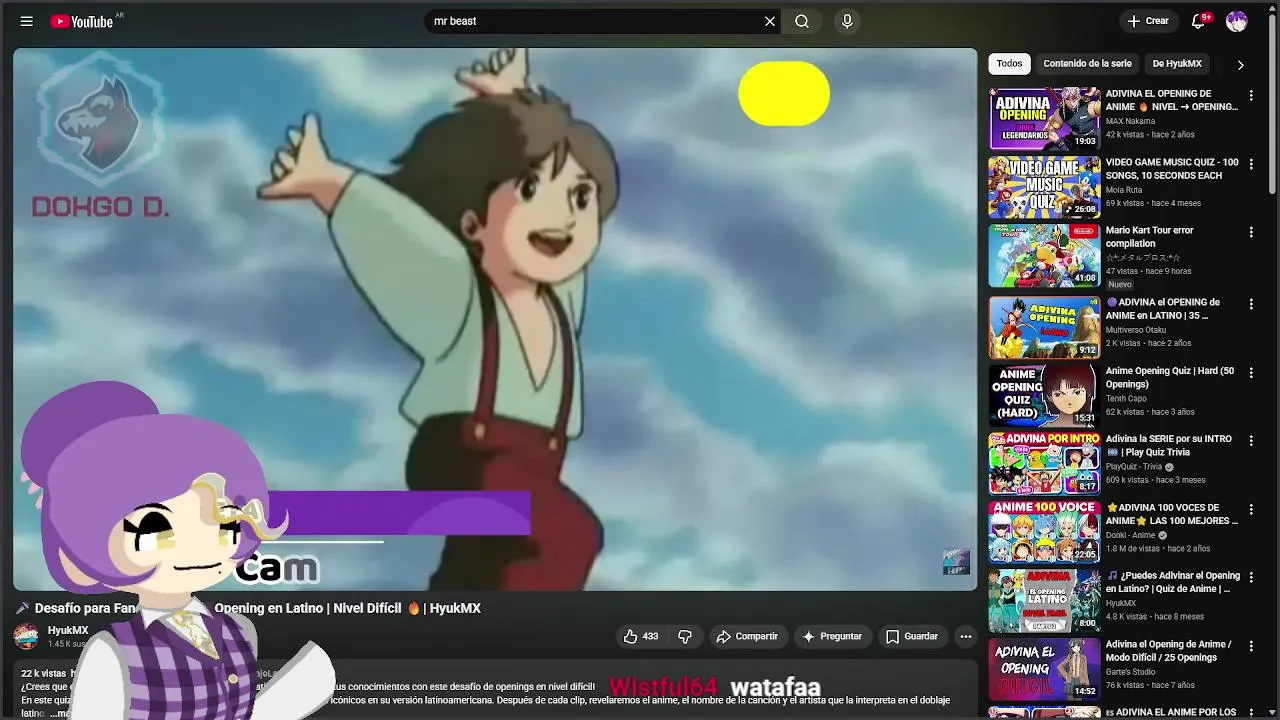
Task: Open El Opening Latino thumbnail 8:00
Action: click(x=1044, y=600)
